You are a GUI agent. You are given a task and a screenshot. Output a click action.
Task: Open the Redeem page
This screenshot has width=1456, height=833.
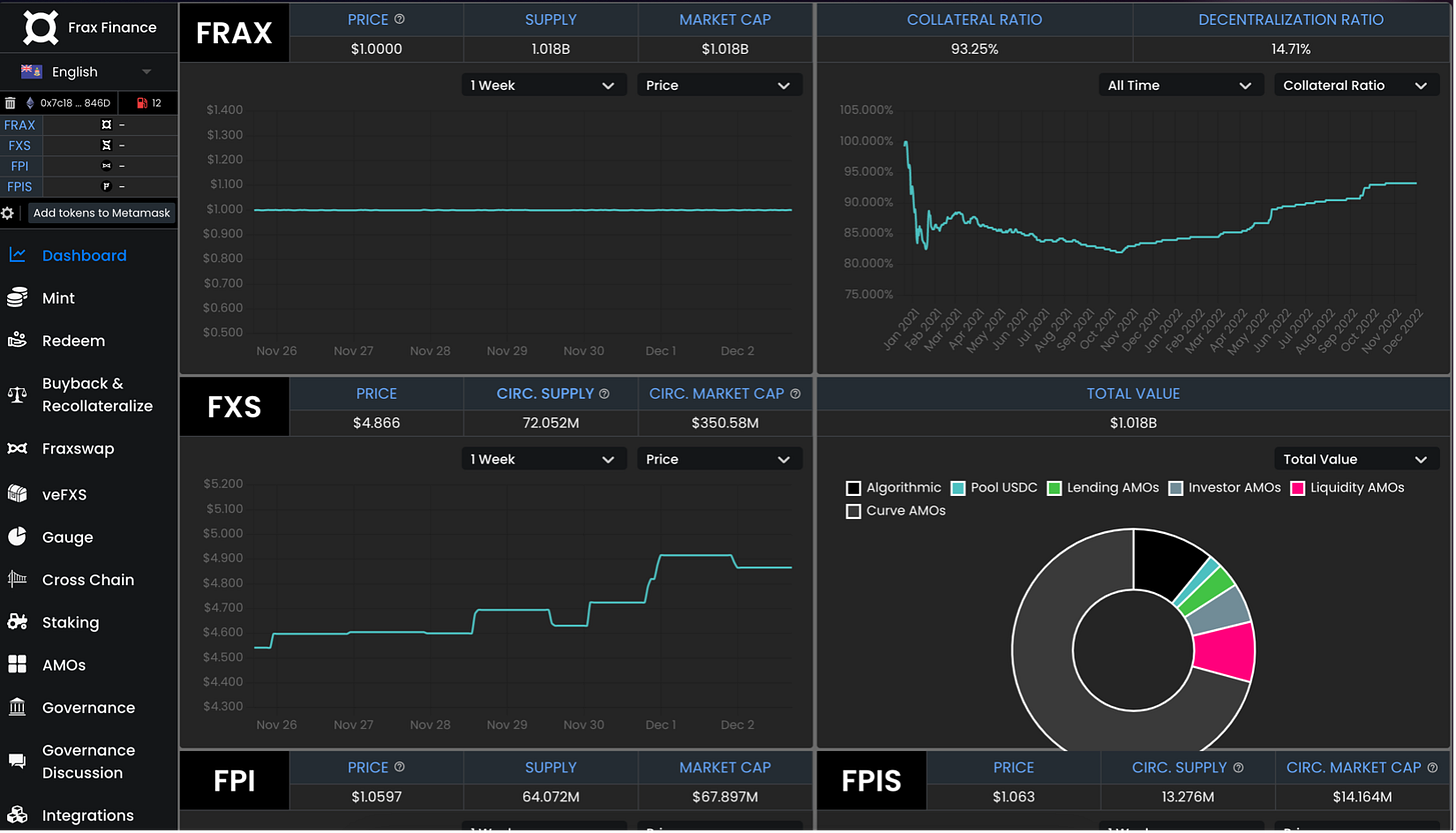pyautogui.click(x=73, y=341)
